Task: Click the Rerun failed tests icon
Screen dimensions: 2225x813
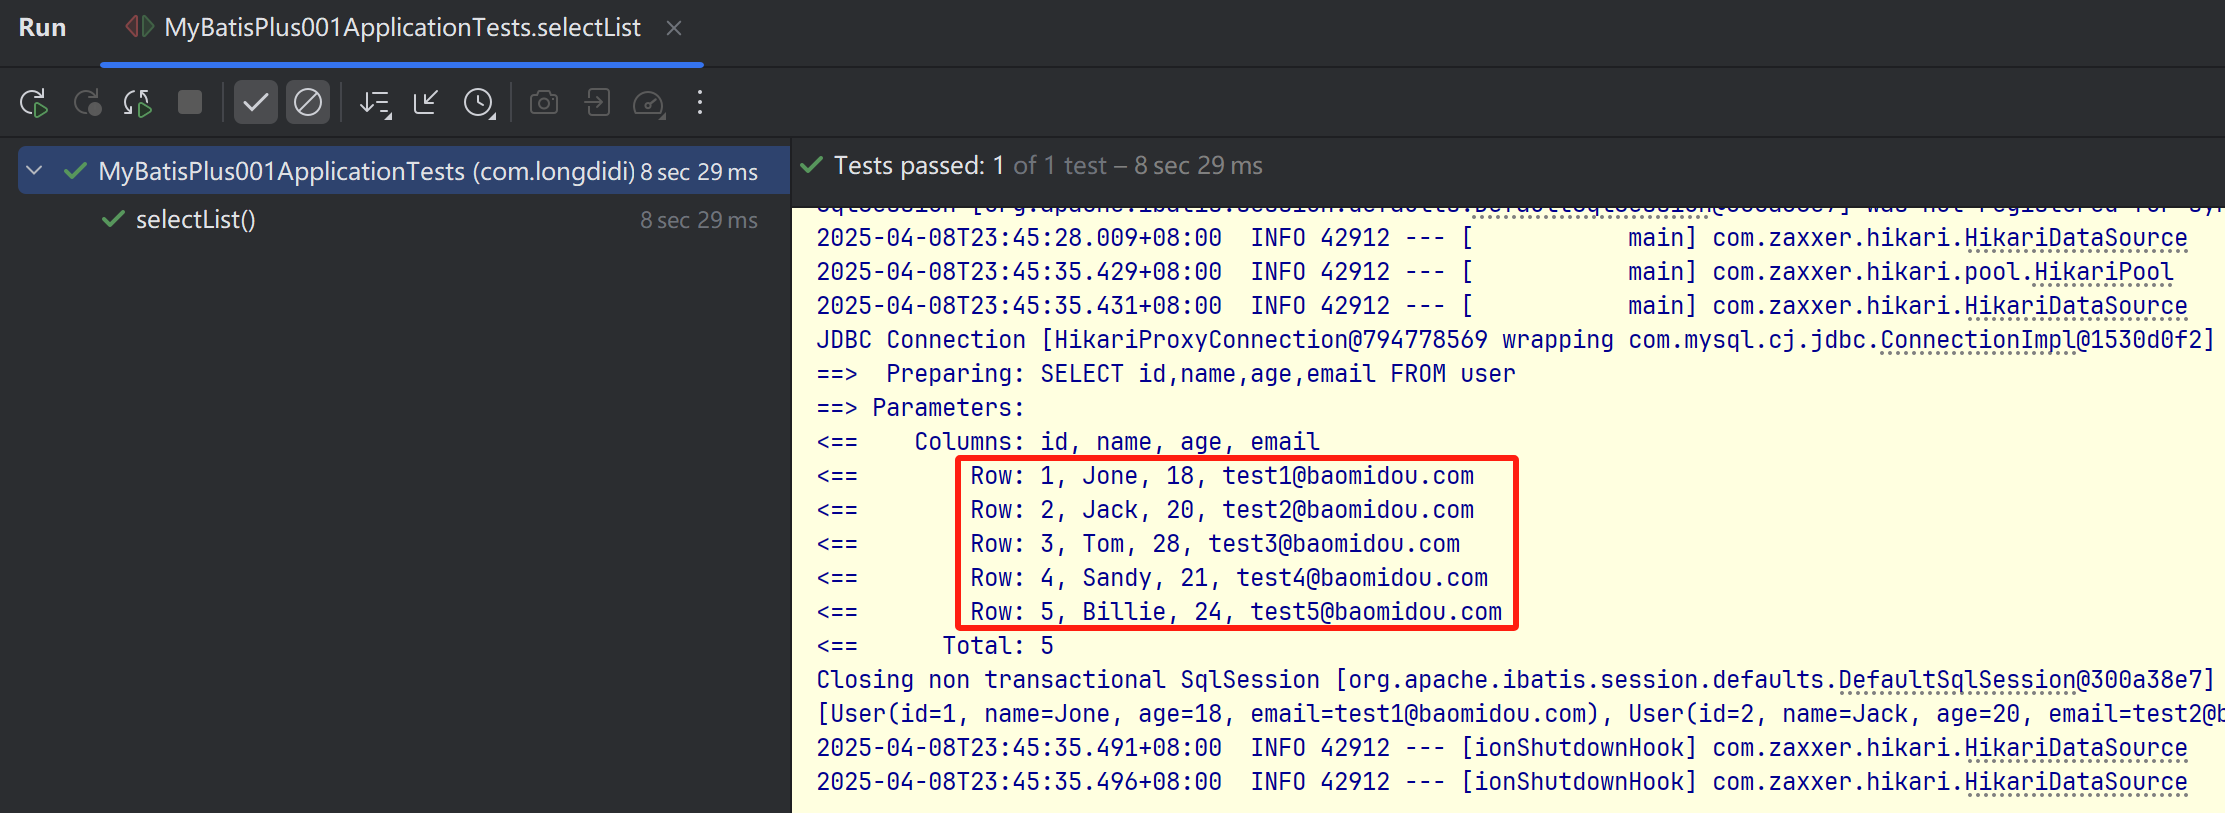Action: (x=87, y=103)
